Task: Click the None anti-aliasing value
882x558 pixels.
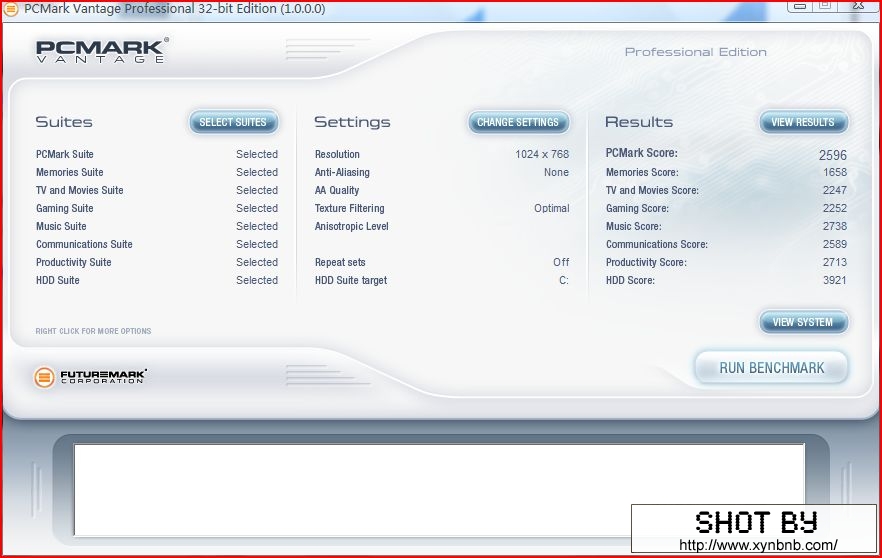Action: click(556, 172)
